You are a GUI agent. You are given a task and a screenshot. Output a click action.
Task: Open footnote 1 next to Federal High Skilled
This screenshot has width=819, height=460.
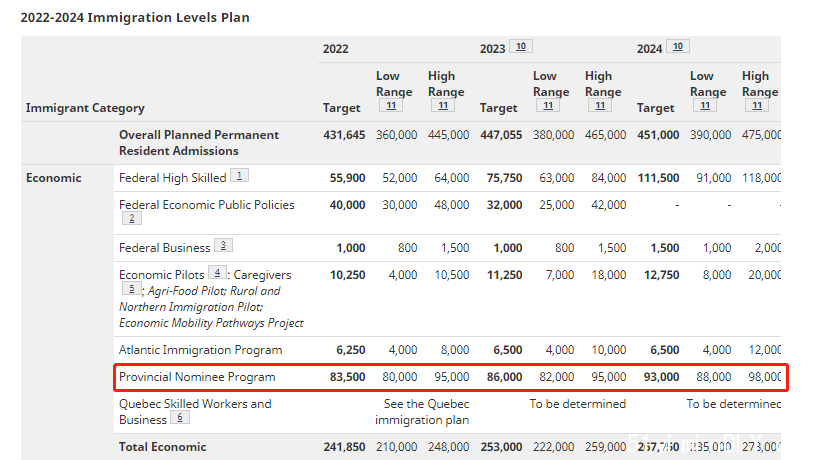coord(239,175)
